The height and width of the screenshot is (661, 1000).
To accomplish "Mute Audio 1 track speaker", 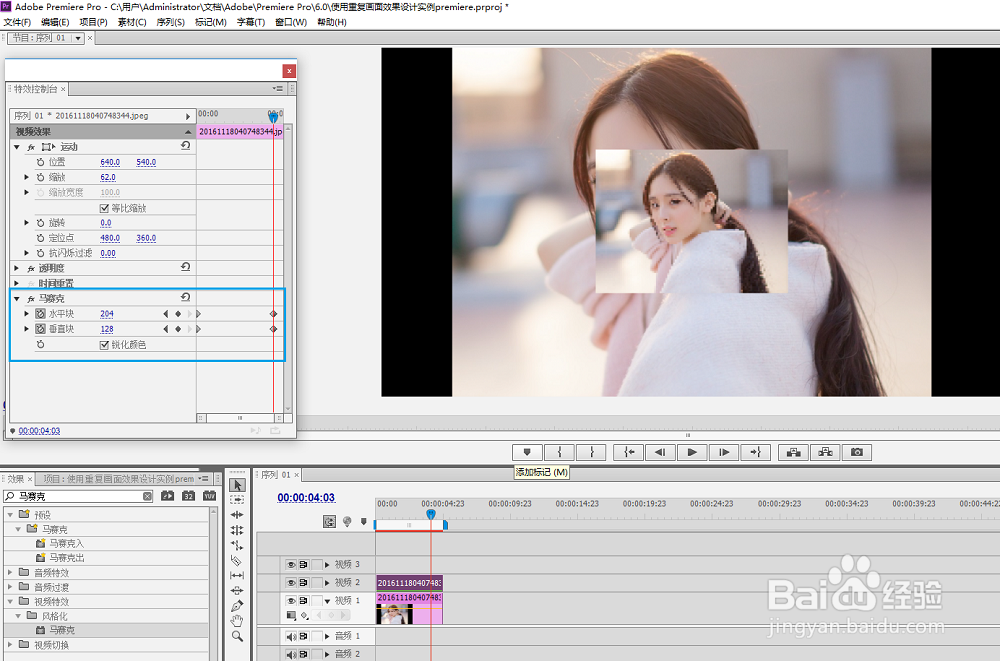I will 291,636.
